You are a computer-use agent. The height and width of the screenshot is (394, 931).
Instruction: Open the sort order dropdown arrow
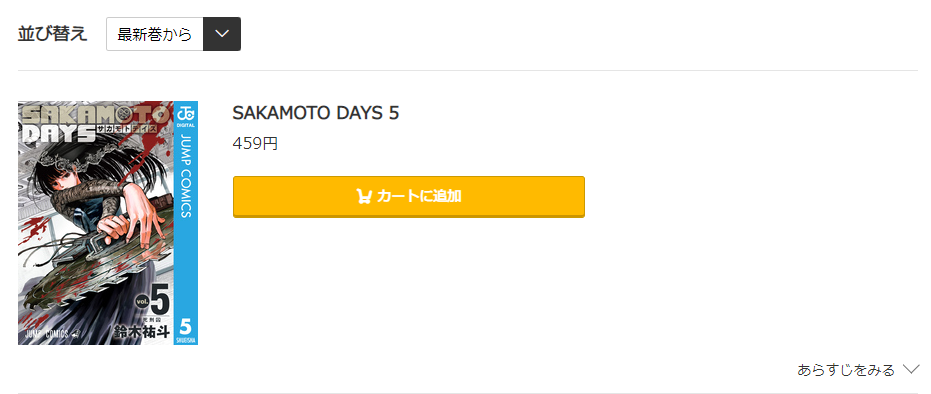[222, 34]
